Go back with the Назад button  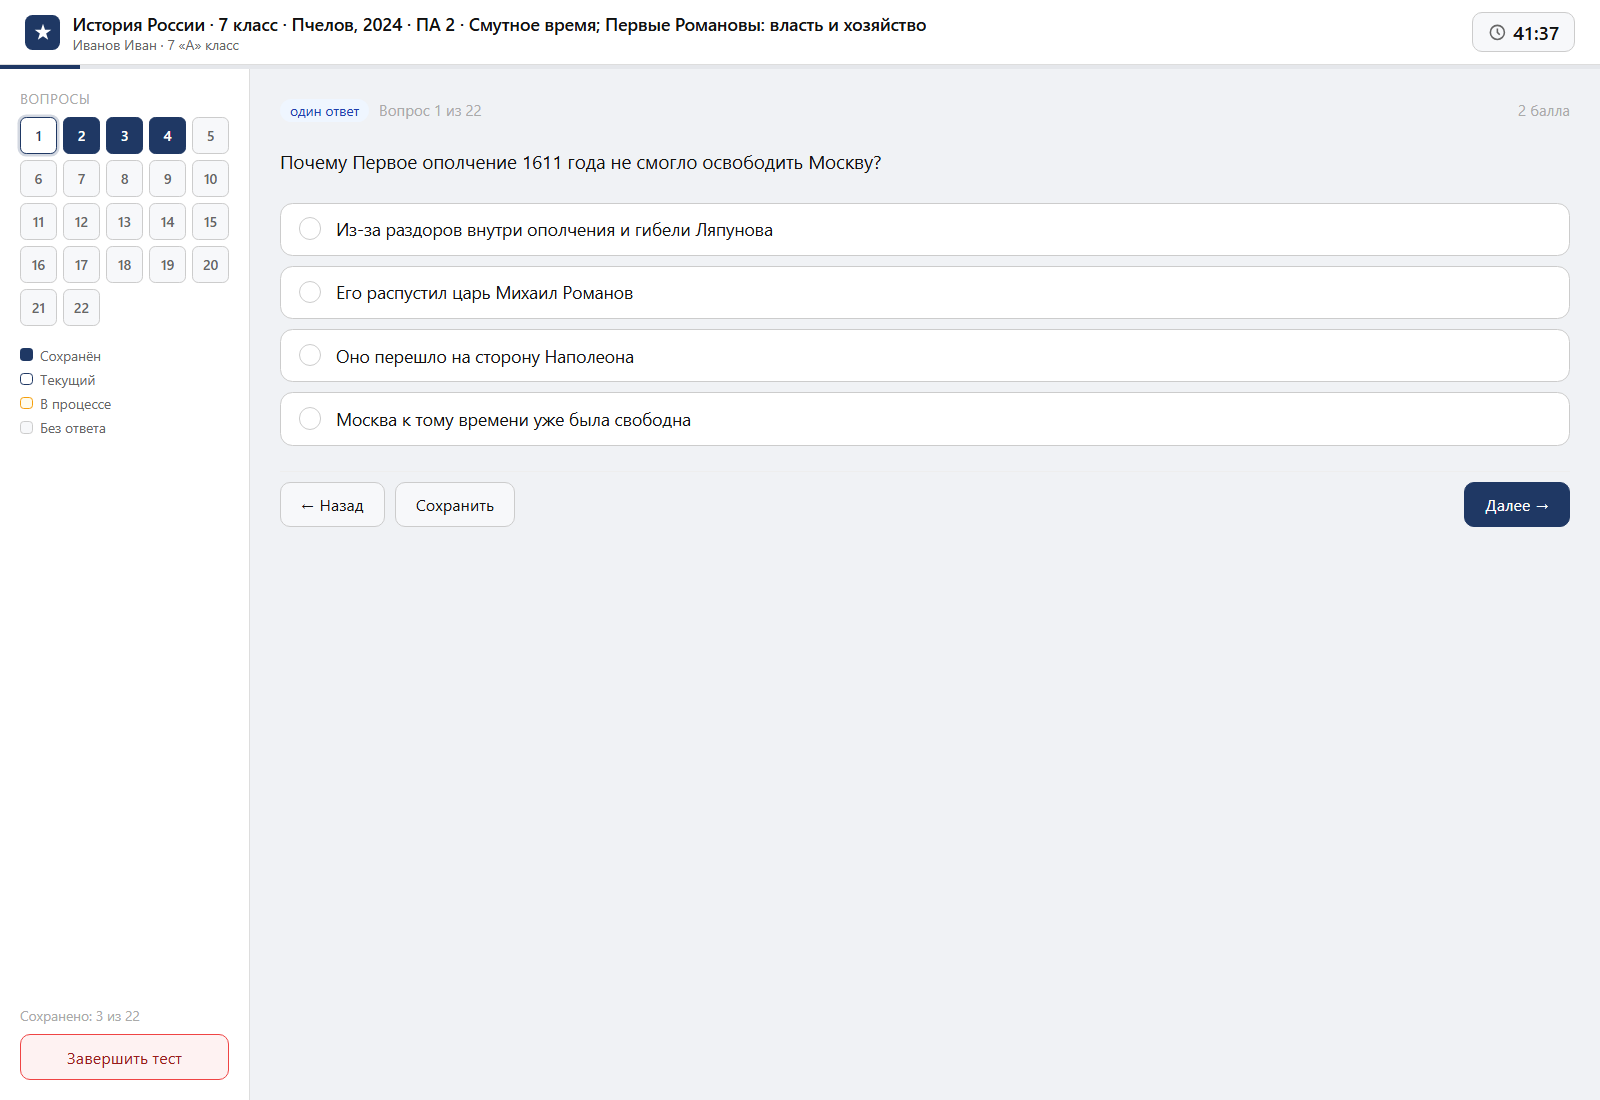point(332,505)
